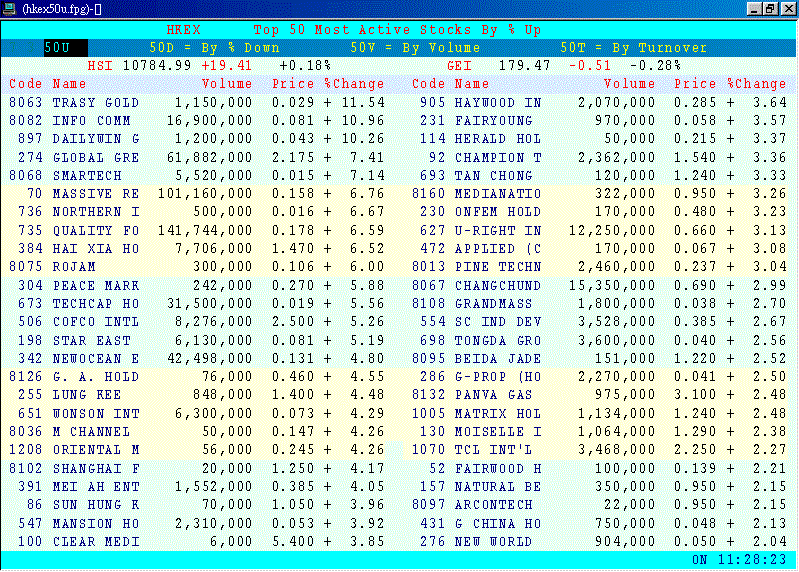The height and width of the screenshot is (572, 799).
Task: Select TCL INT'L stock name
Action: [x=493, y=450]
